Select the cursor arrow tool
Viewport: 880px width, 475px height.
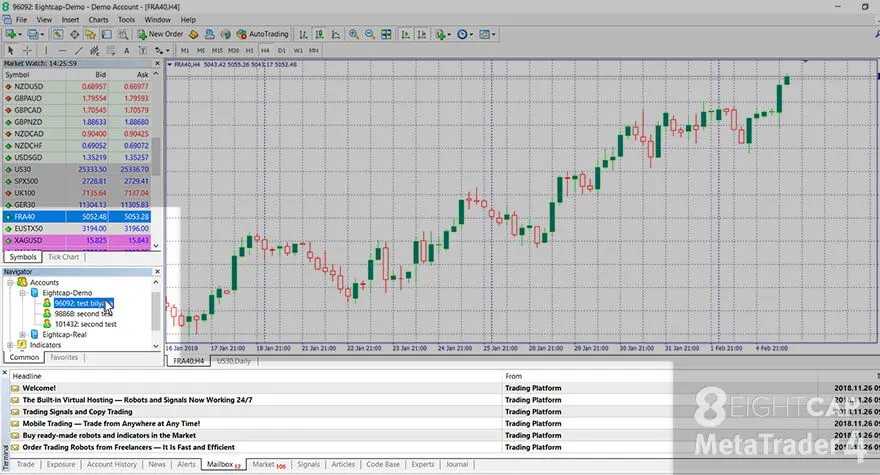point(11,51)
